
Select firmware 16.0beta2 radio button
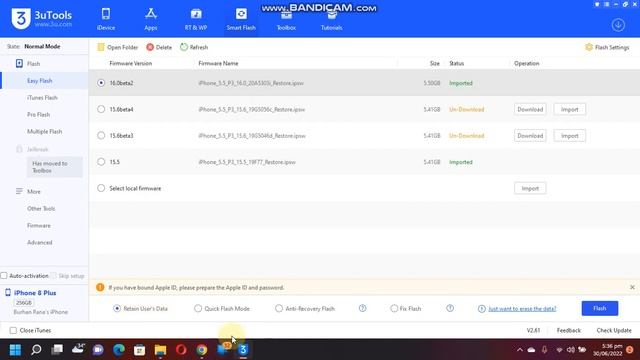click(101, 83)
